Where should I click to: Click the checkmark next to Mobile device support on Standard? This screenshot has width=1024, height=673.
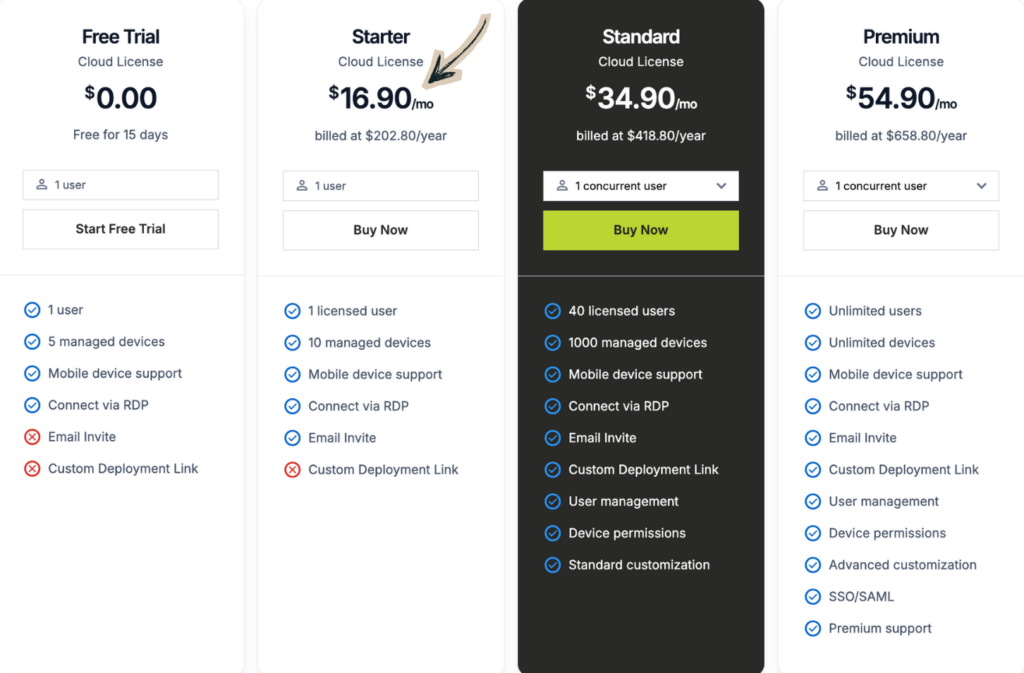[552, 374]
